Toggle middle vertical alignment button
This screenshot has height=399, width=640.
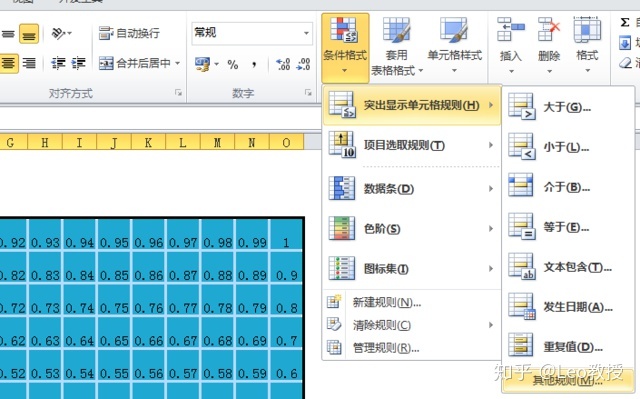pos(8,34)
